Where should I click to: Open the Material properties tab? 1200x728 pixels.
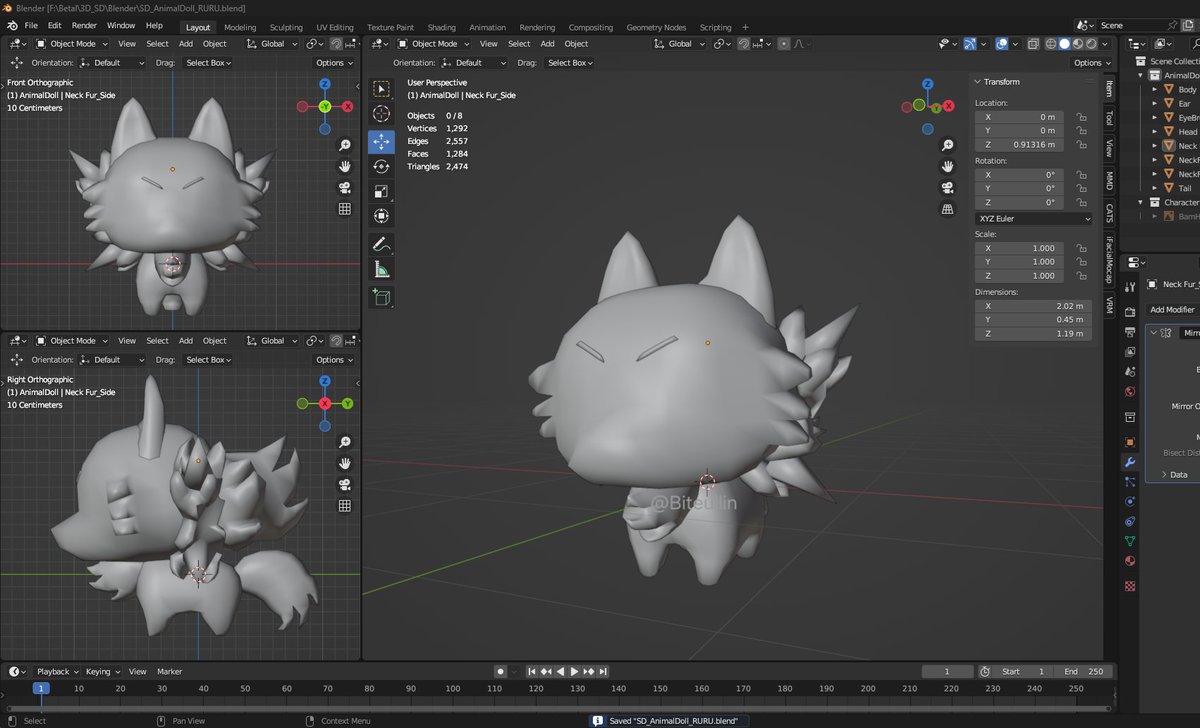point(1130,561)
